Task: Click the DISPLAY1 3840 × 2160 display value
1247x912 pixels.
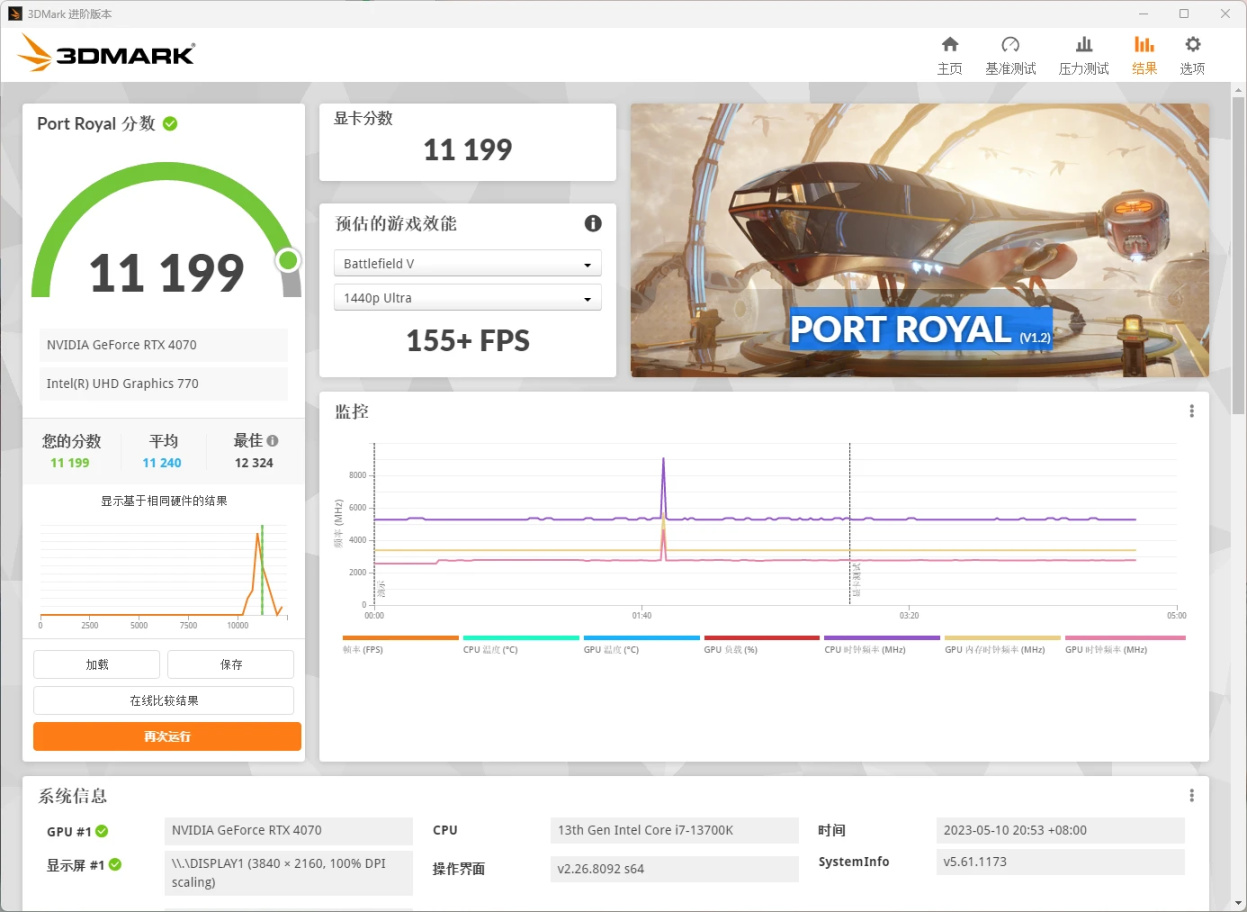Action: pyautogui.click(x=289, y=873)
